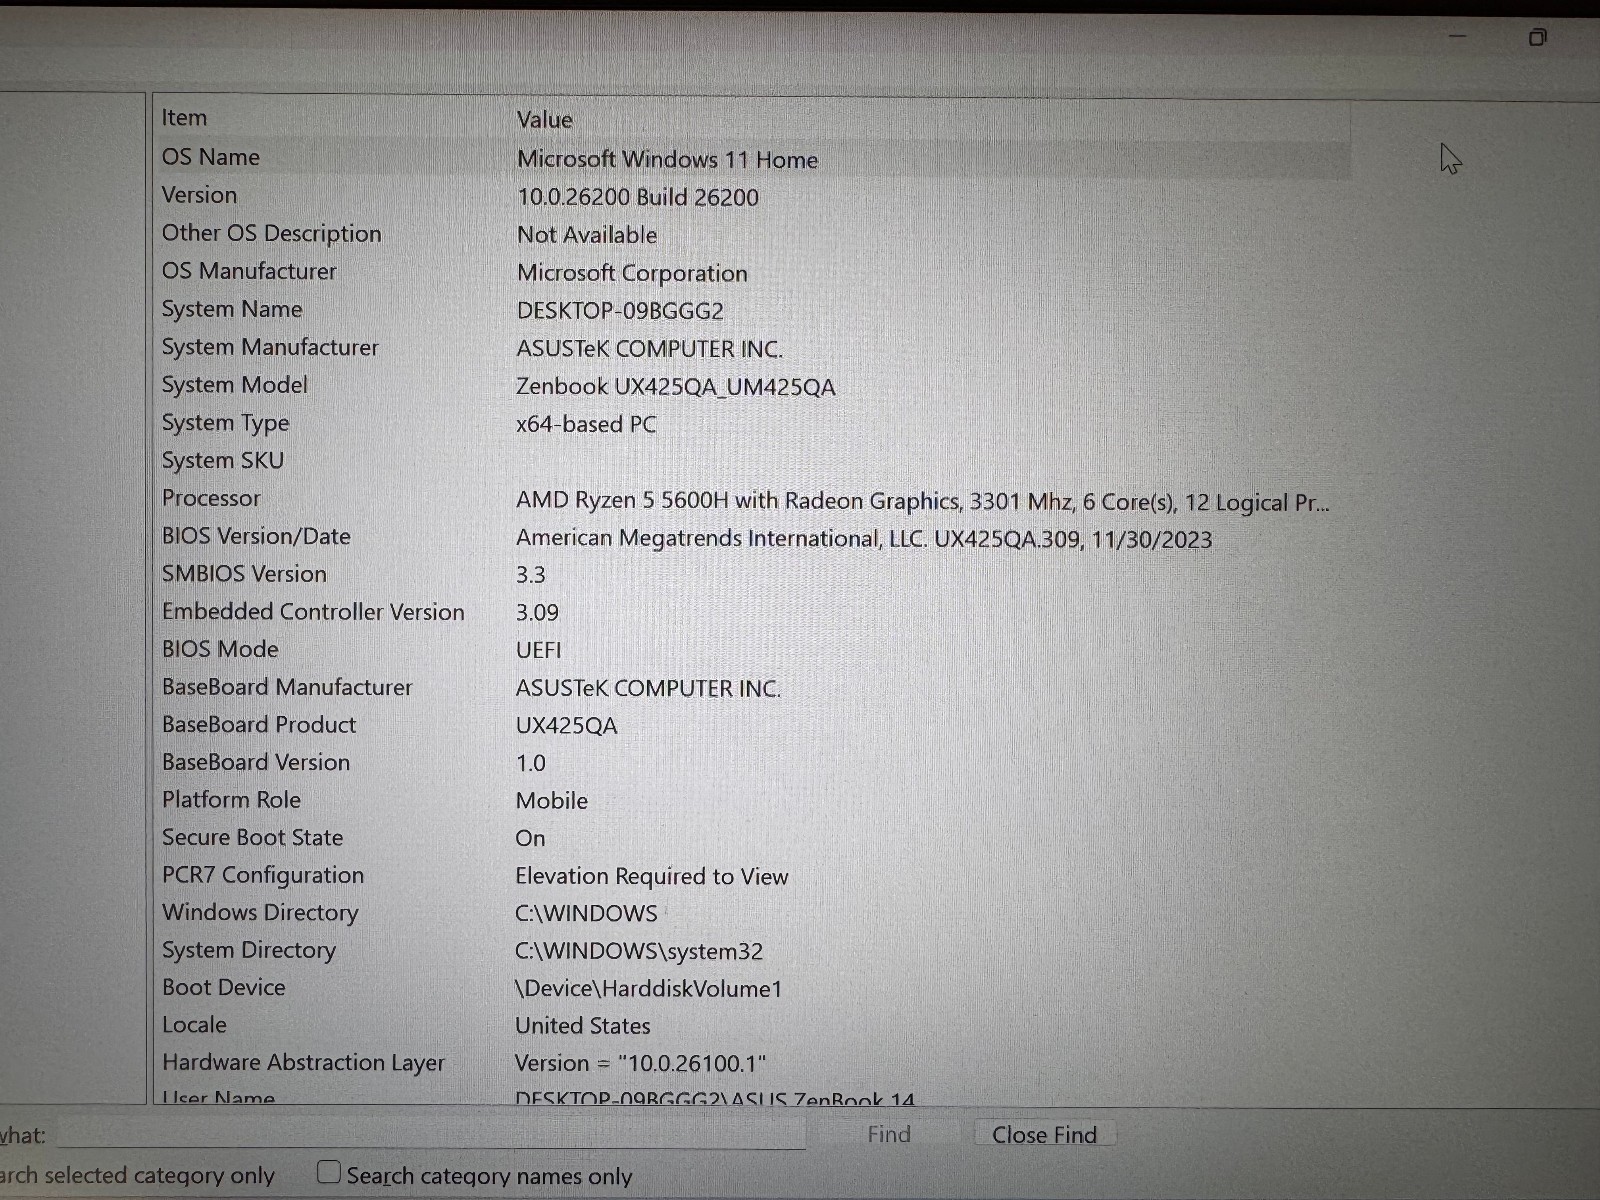This screenshot has width=1600, height=1200.
Task: Select the BaseBoard Product row label
Action: click(x=259, y=725)
